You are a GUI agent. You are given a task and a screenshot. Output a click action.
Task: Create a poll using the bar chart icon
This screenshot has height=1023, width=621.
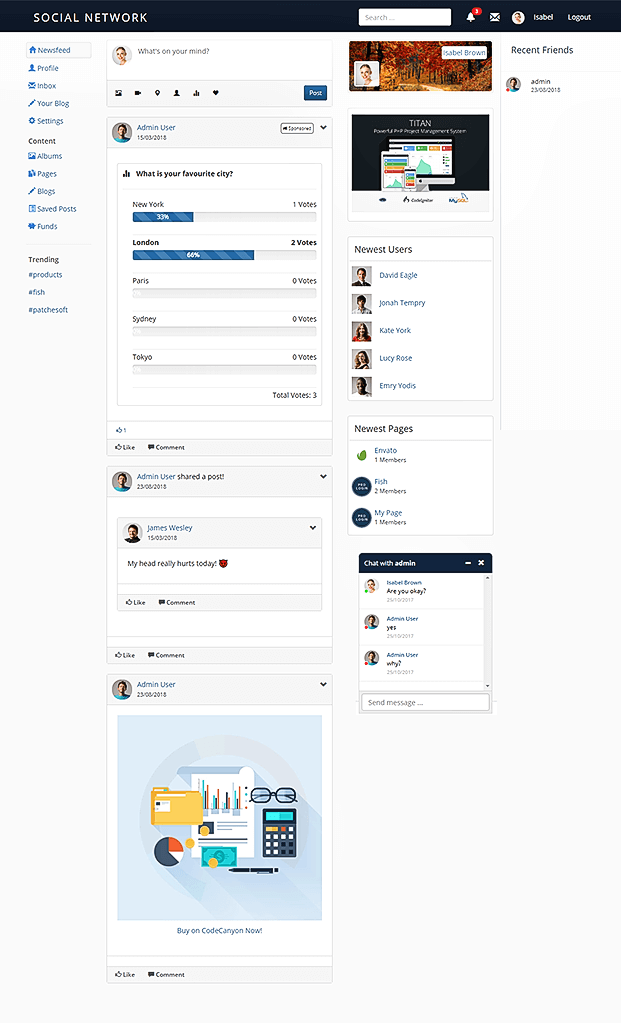pos(196,93)
